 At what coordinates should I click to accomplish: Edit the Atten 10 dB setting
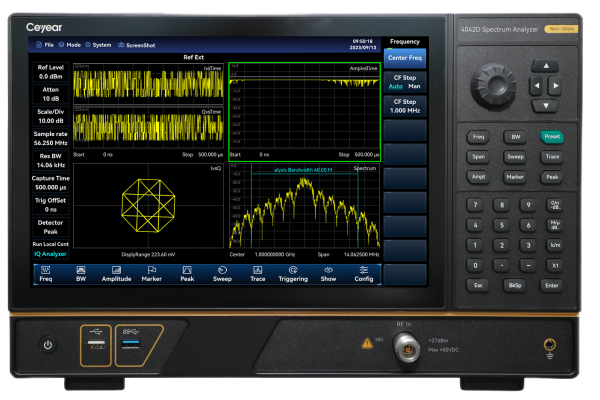coord(51,94)
